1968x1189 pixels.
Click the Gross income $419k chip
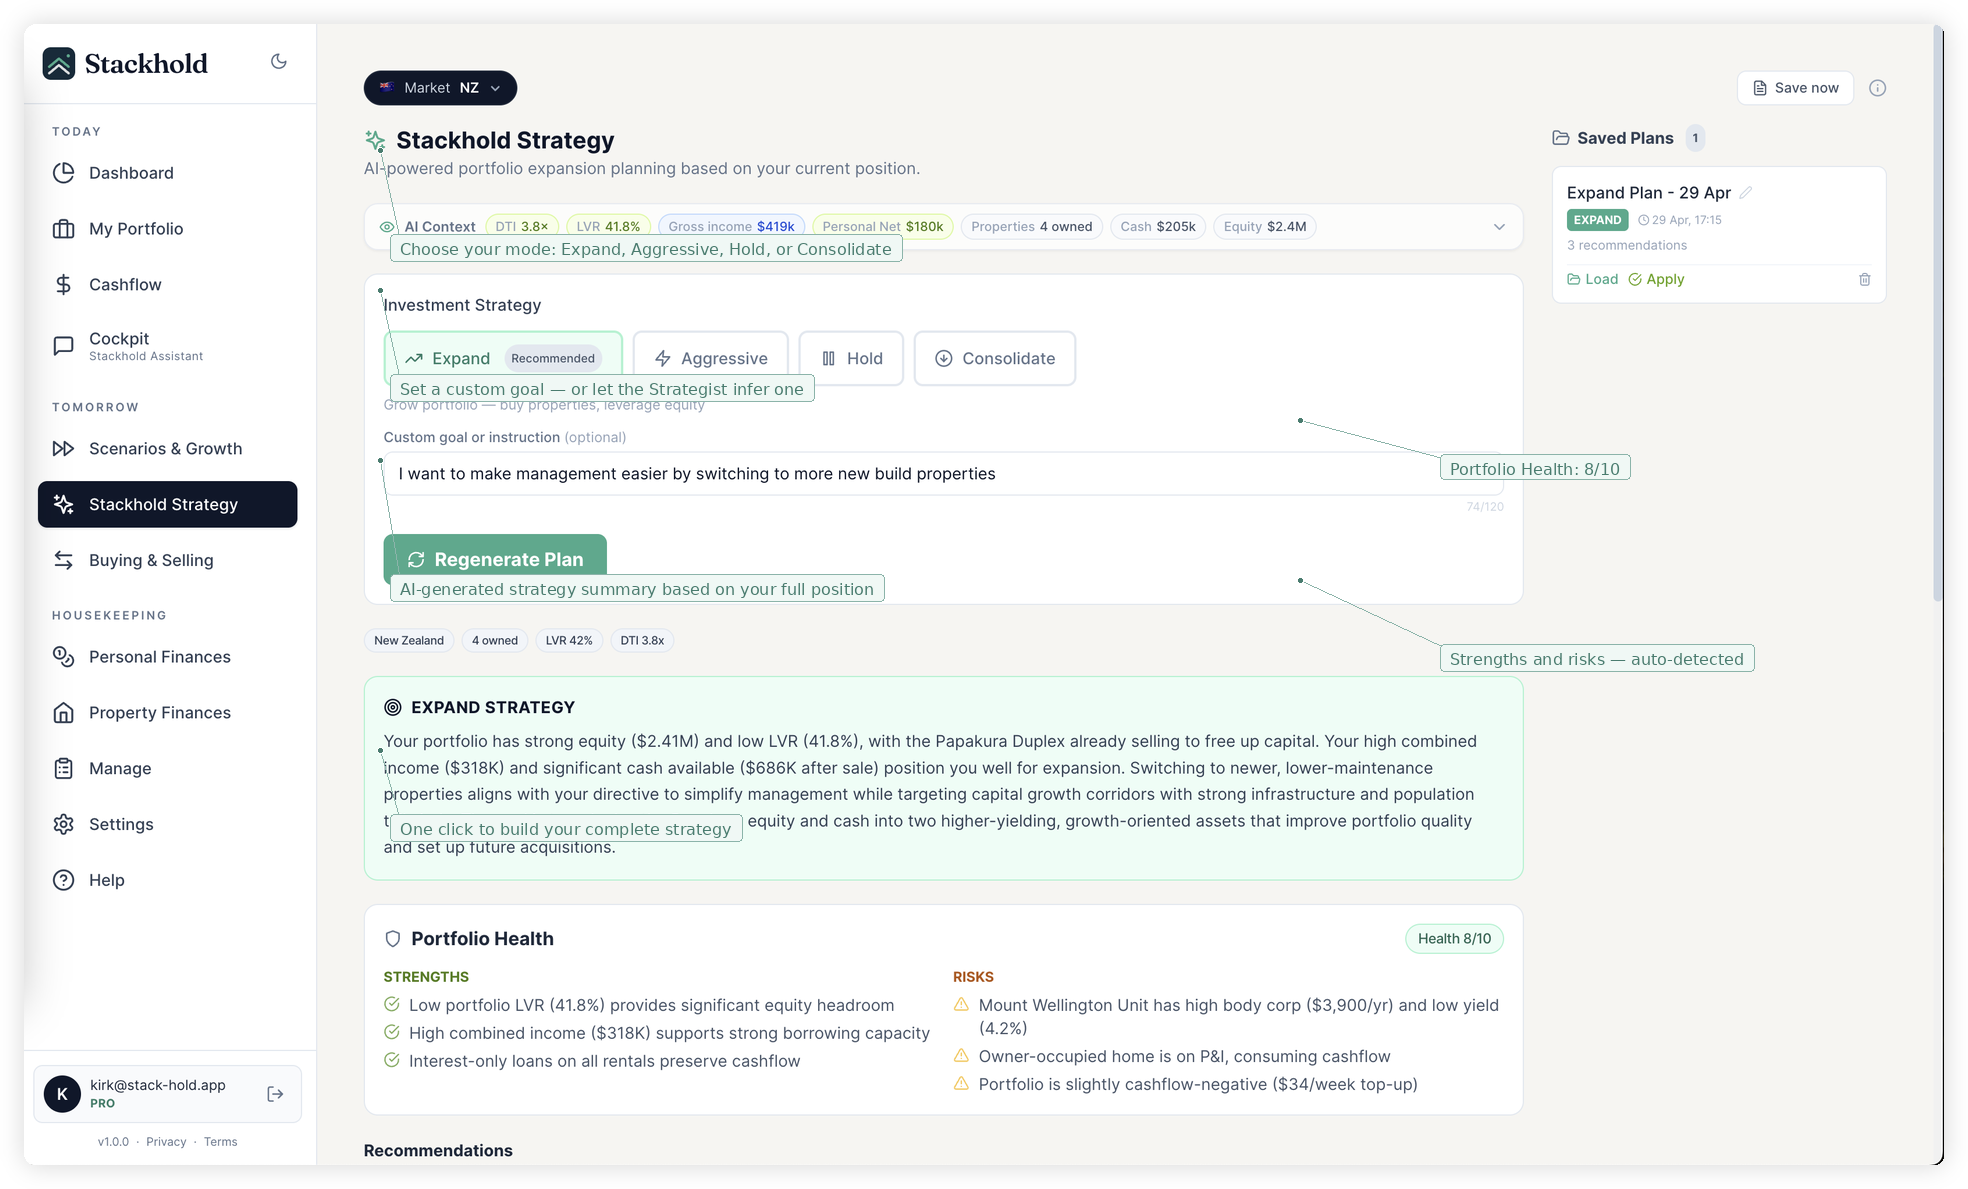731,227
